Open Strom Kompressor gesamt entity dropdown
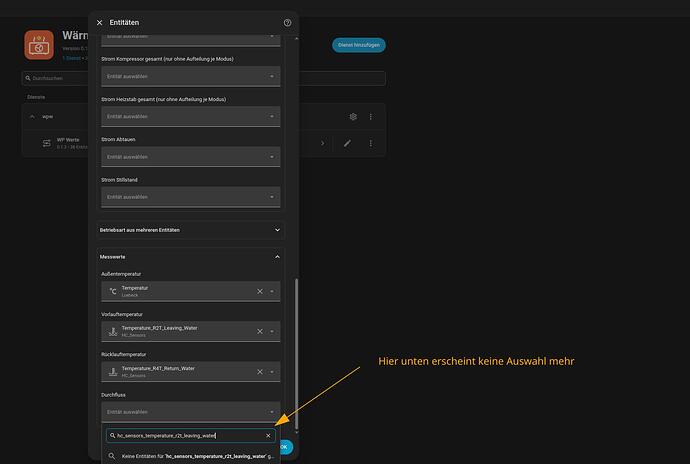This screenshot has width=690, height=464. pos(191,76)
